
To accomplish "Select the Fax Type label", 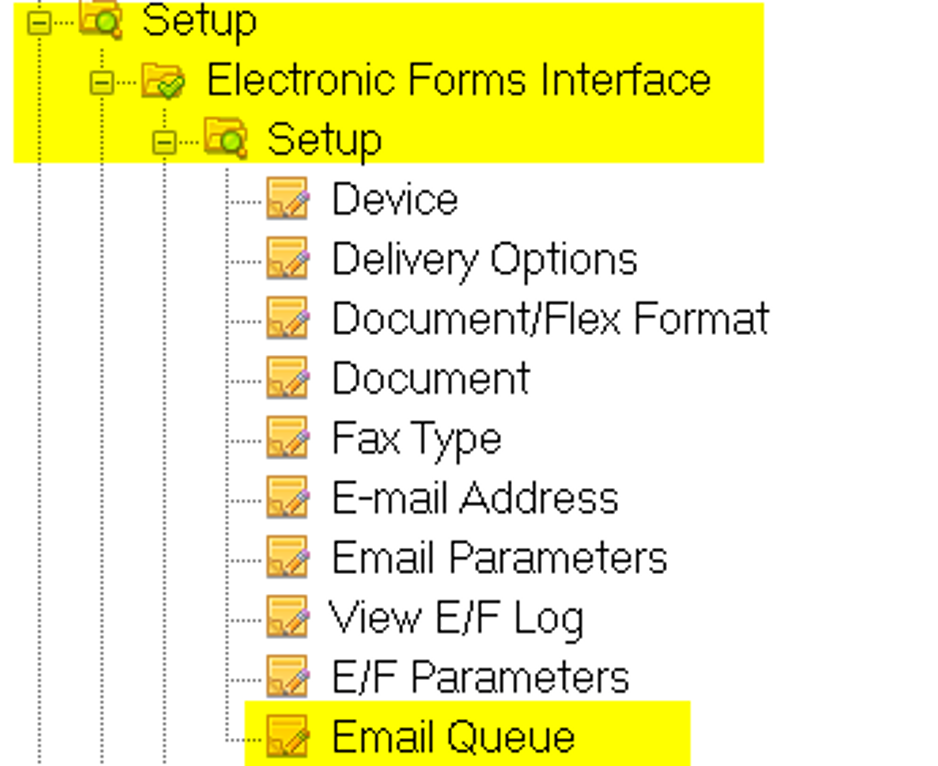I will click(416, 439).
